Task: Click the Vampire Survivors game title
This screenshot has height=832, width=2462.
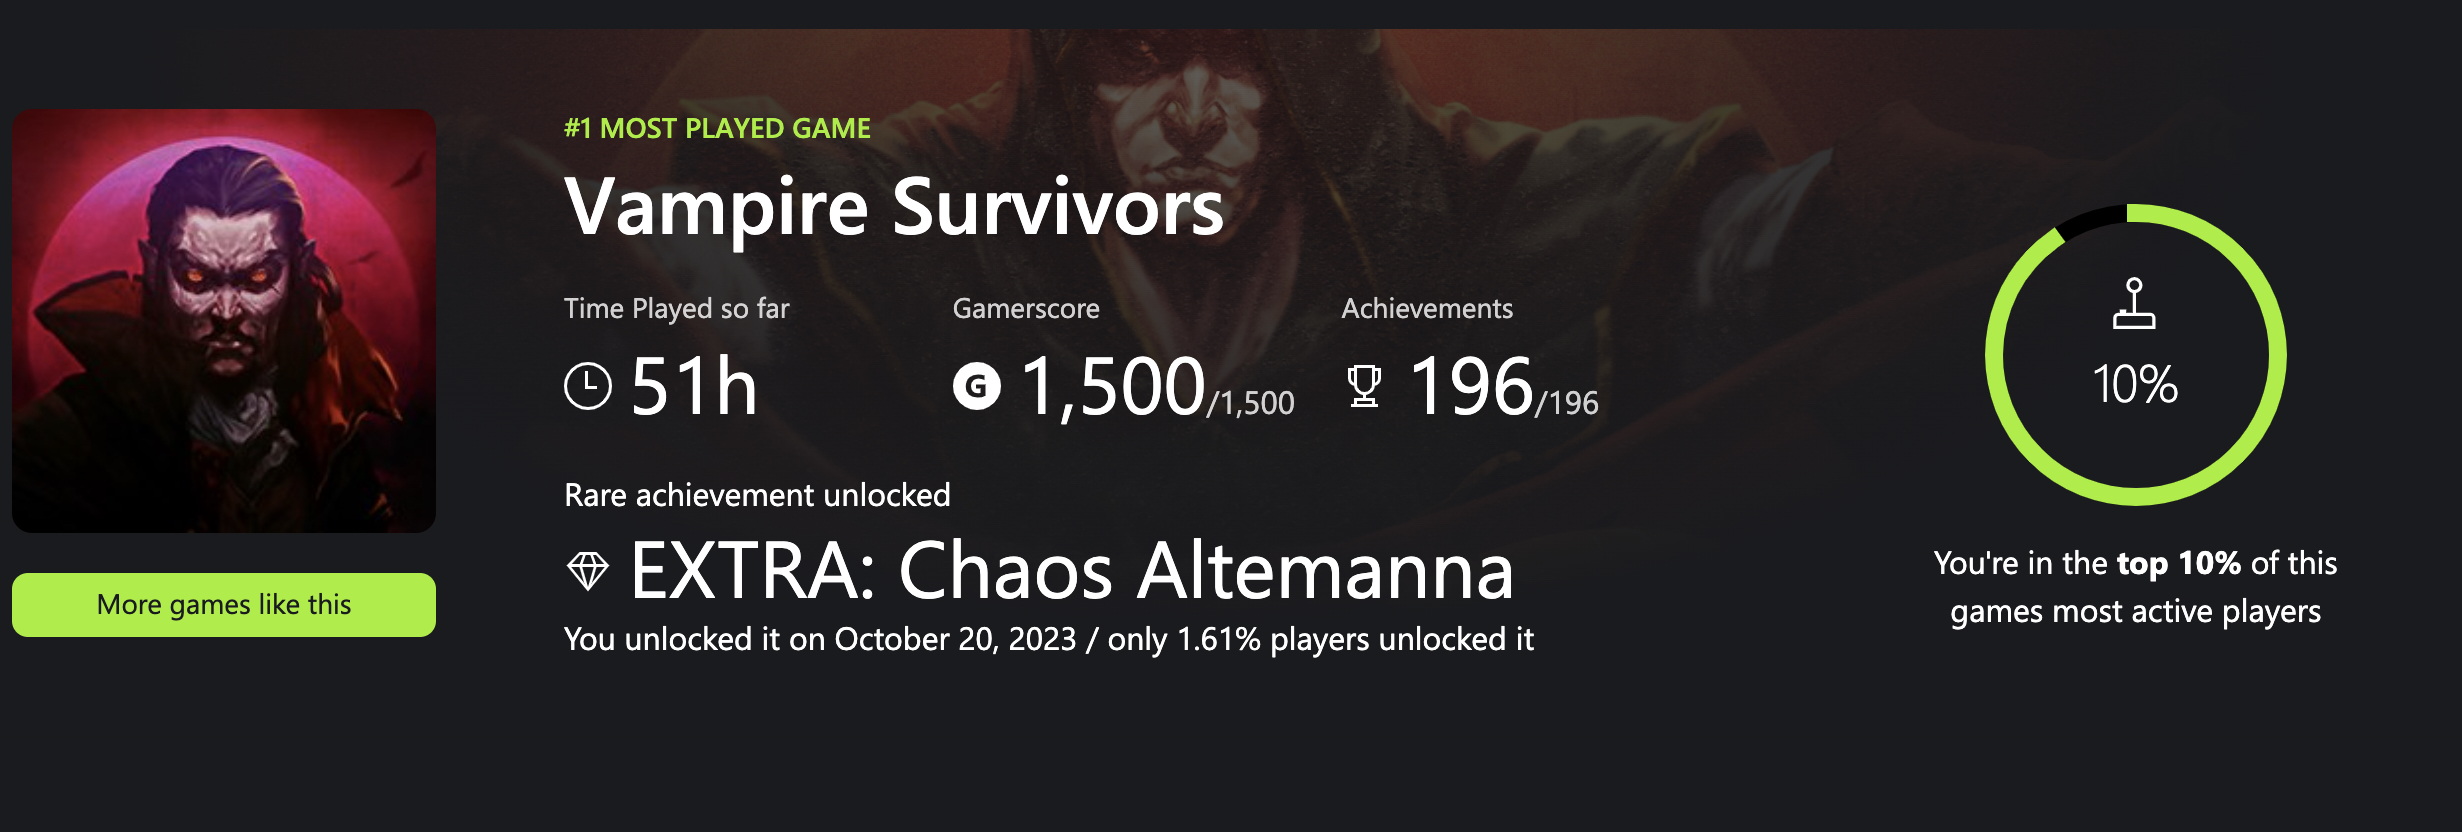Action: 893,207
